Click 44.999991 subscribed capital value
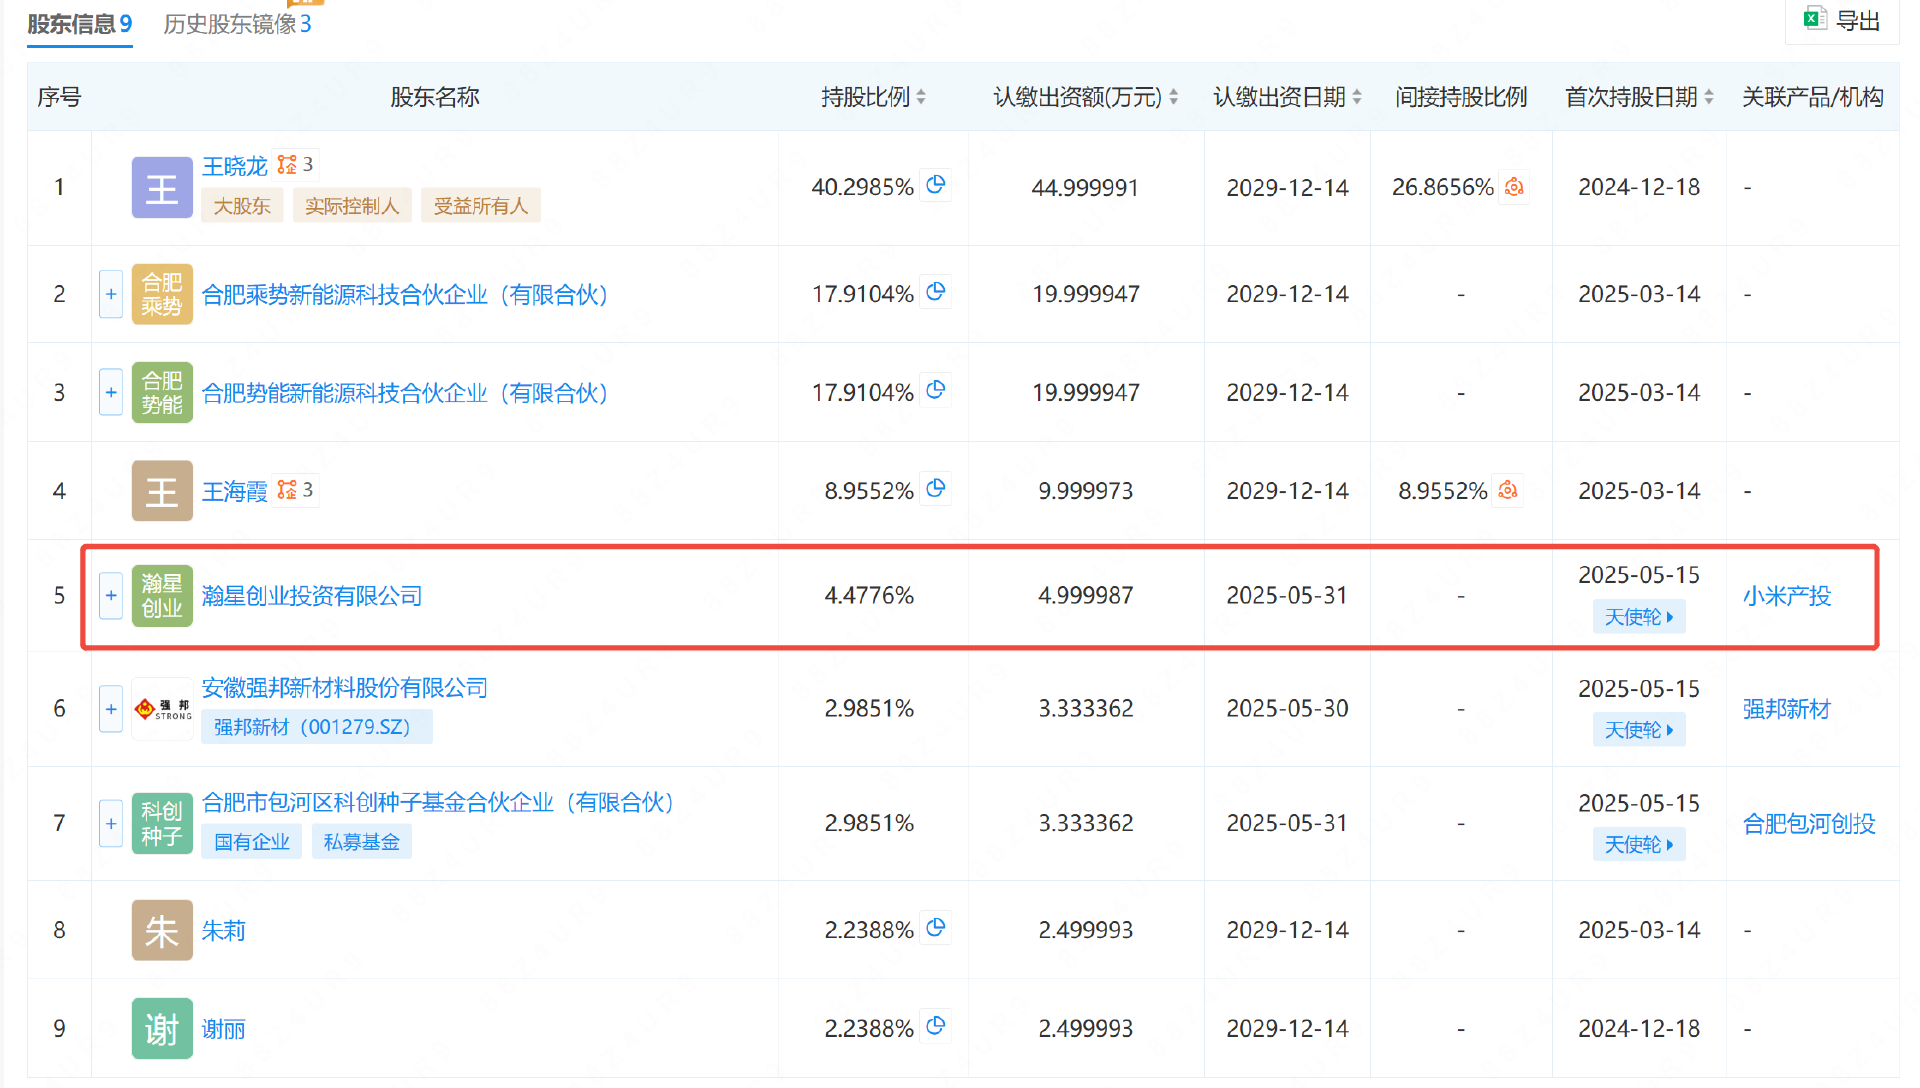The image size is (1920, 1088). [x=1085, y=188]
